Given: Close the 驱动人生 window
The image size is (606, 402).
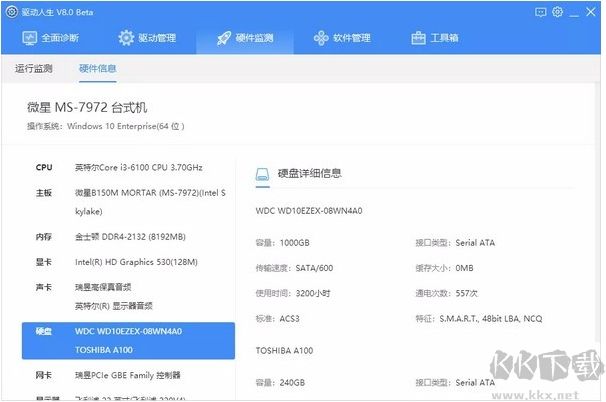Looking at the screenshot, I should coord(591,12).
